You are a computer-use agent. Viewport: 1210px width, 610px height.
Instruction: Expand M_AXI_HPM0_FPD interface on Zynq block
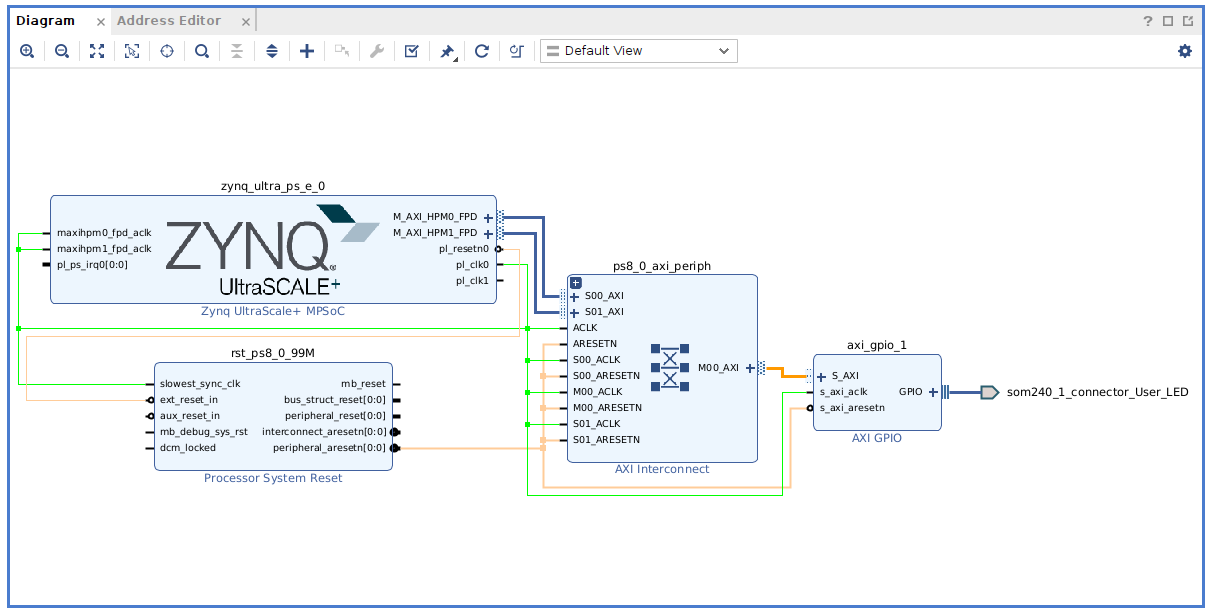coord(488,217)
